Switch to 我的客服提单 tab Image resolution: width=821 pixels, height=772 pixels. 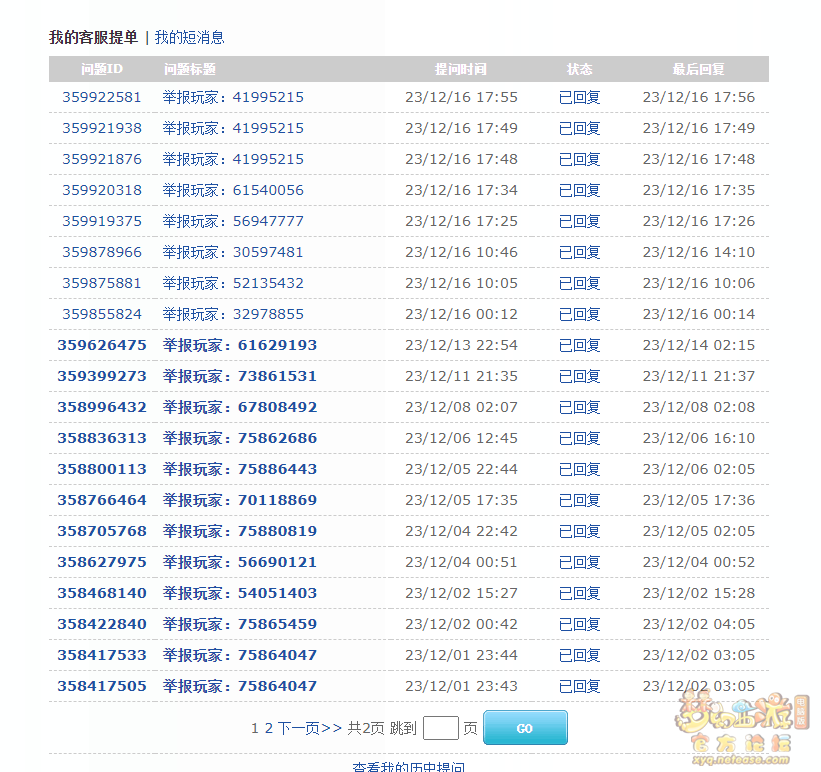(94, 37)
